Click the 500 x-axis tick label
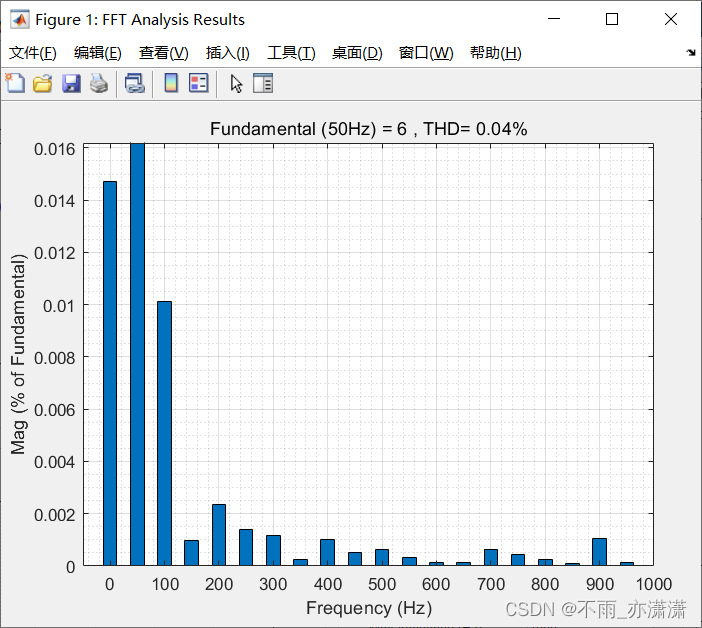 coord(382,584)
